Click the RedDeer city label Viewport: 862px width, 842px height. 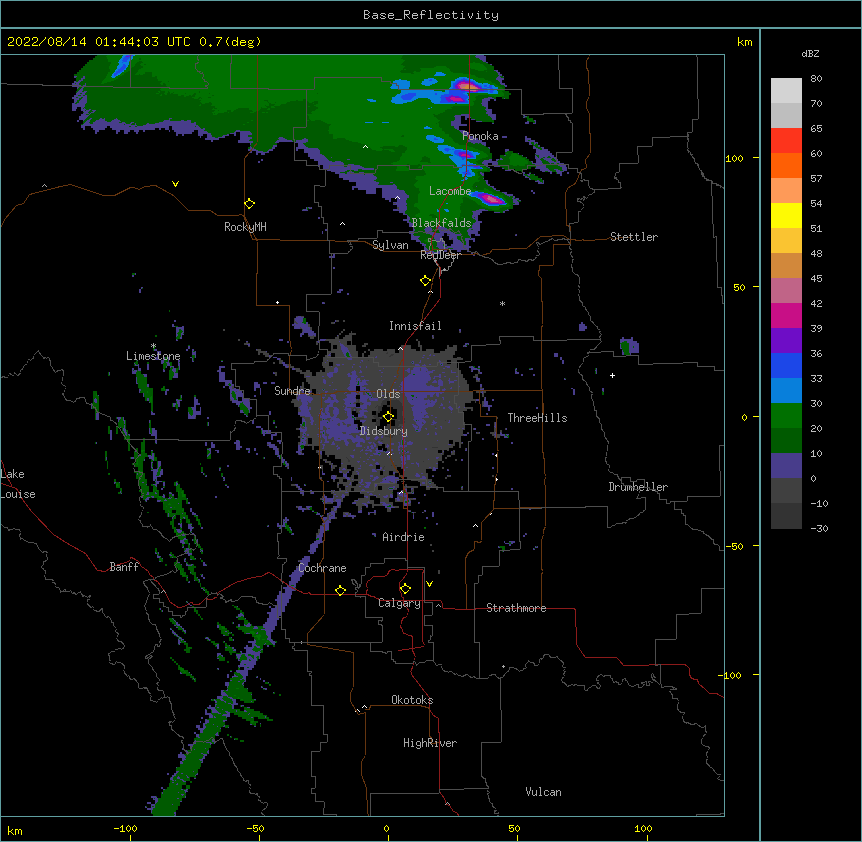[x=440, y=255]
